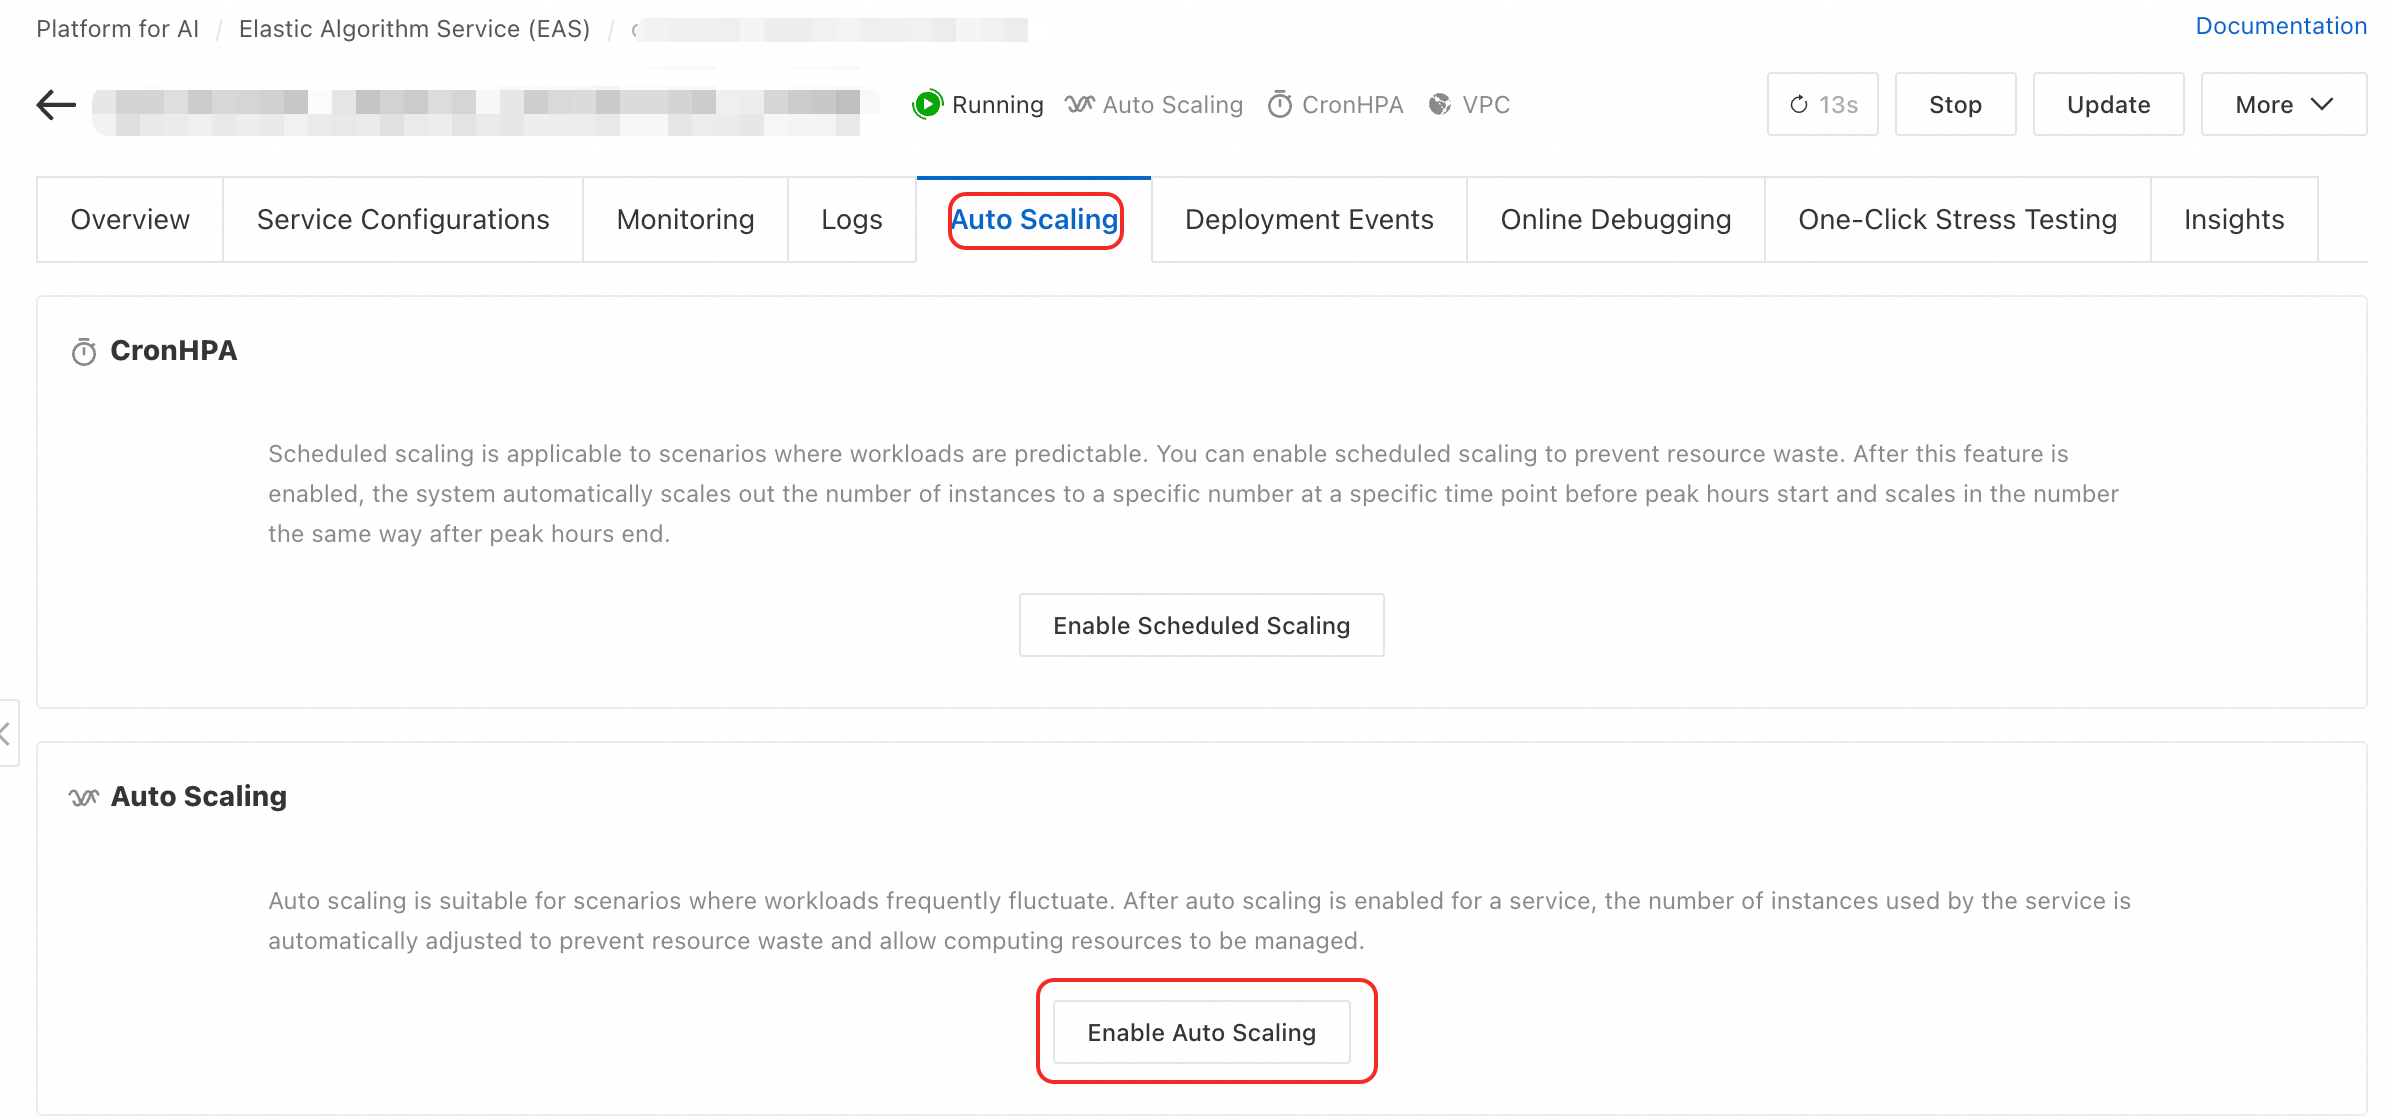Open the Monitoring tab
The height and width of the screenshot is (1120, 2392).
[685, 220]
